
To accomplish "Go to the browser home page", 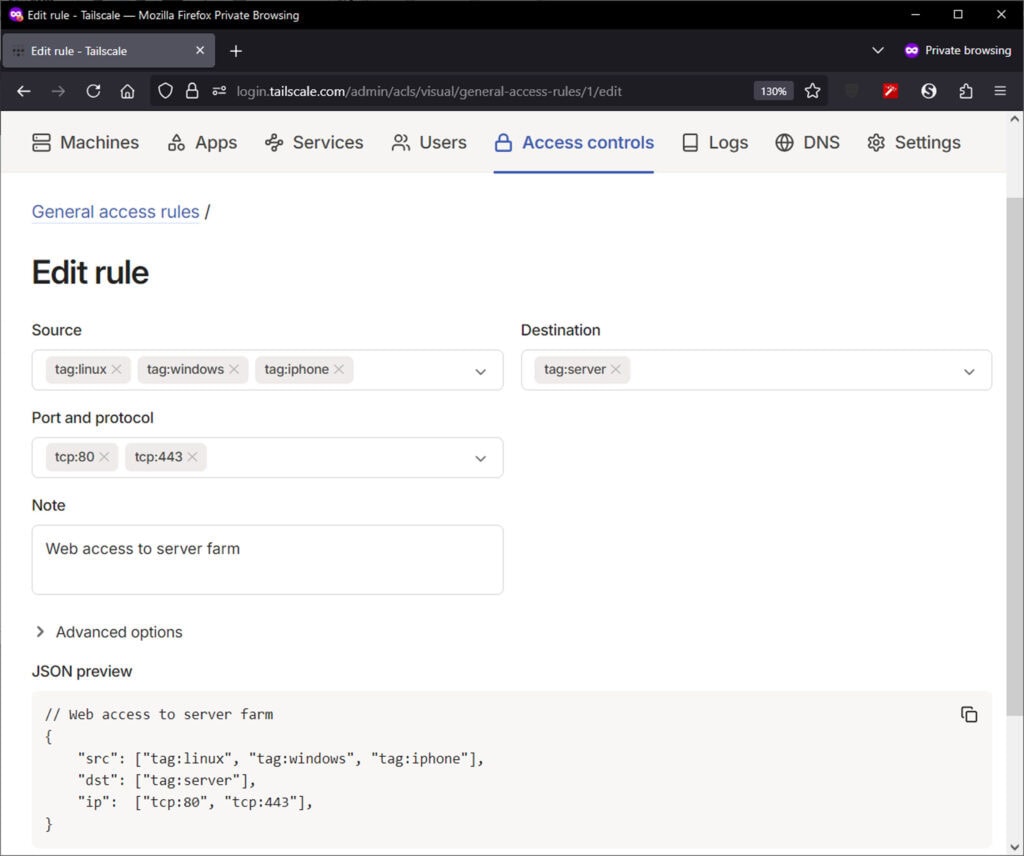I will 128,91.
